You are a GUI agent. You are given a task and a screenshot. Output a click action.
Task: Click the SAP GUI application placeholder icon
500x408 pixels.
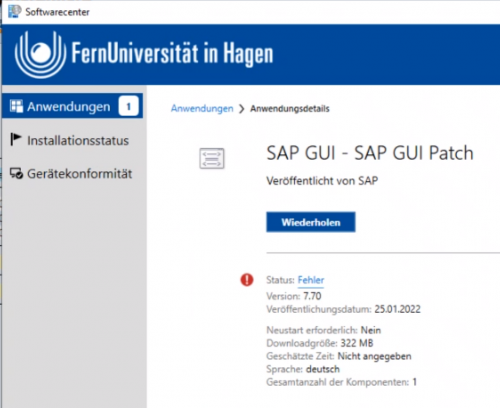click(212, 158)
